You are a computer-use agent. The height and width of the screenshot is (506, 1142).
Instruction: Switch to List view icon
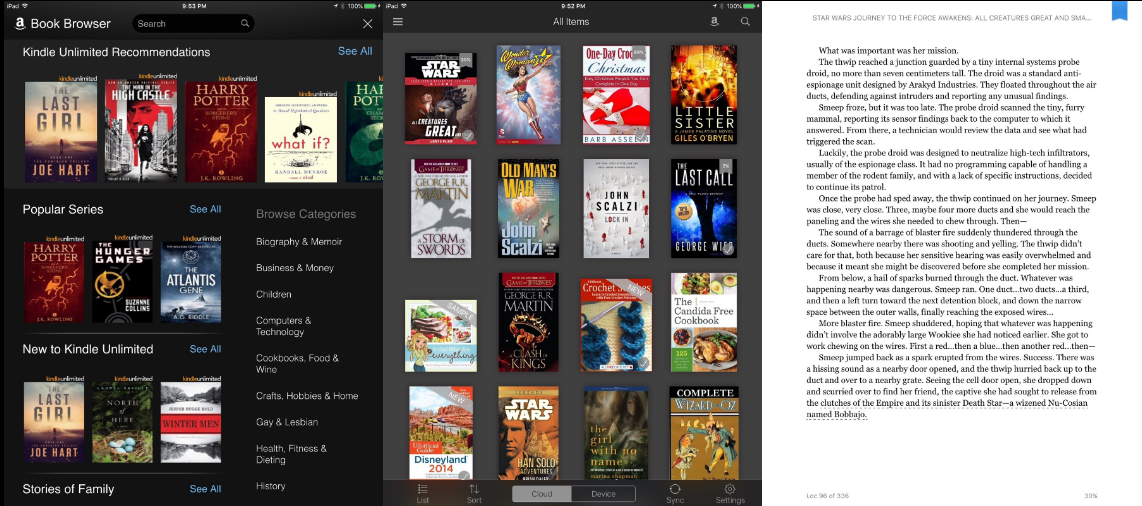(422, 493)
